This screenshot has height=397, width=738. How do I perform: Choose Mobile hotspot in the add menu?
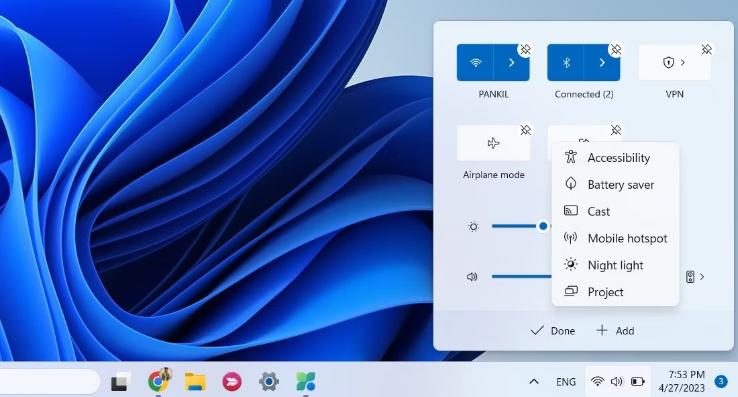click(615, 238)
